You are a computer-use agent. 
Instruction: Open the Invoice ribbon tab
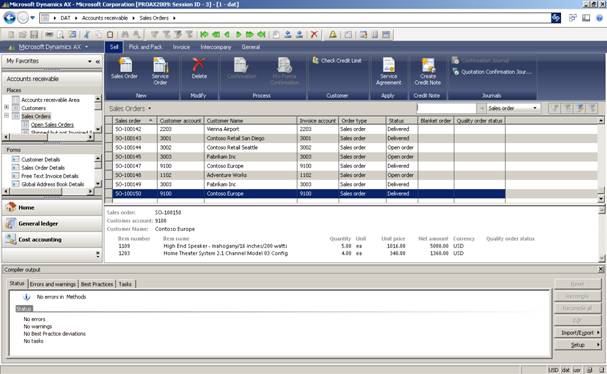coord(181,47)
